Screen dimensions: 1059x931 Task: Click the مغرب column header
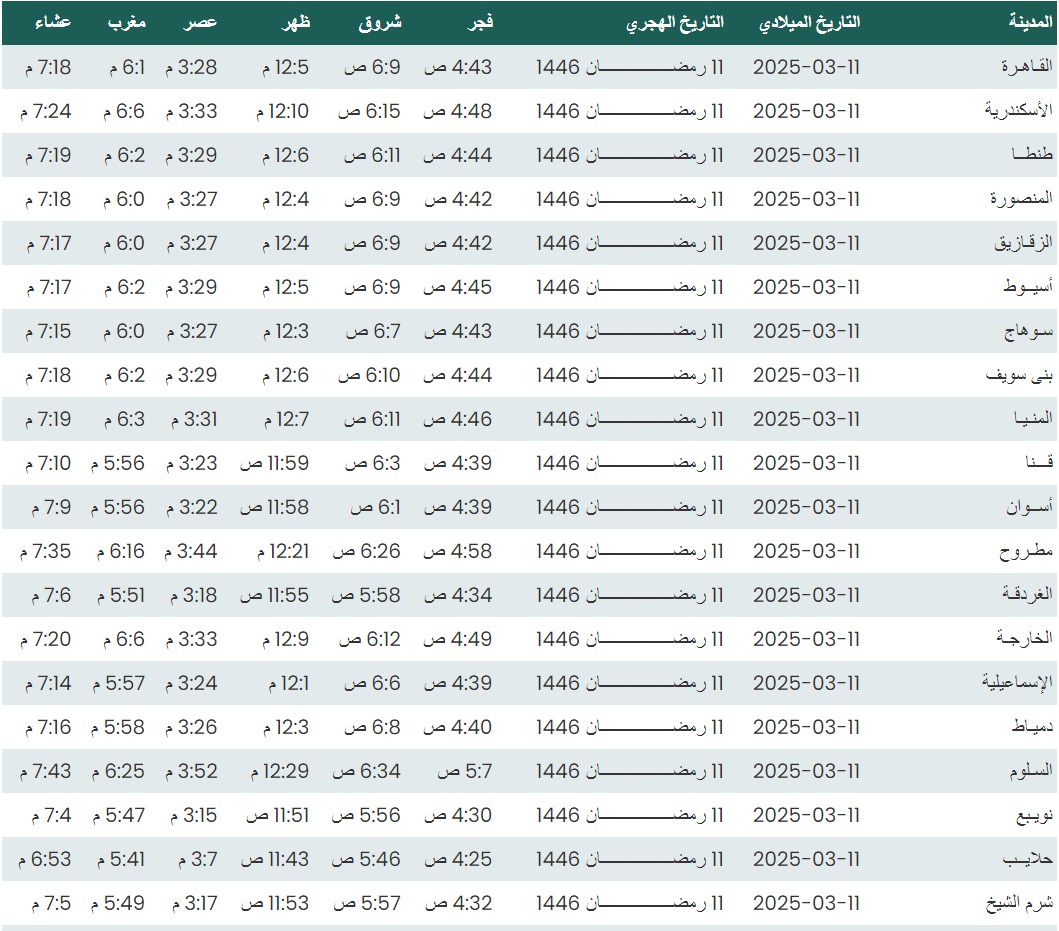127,22
